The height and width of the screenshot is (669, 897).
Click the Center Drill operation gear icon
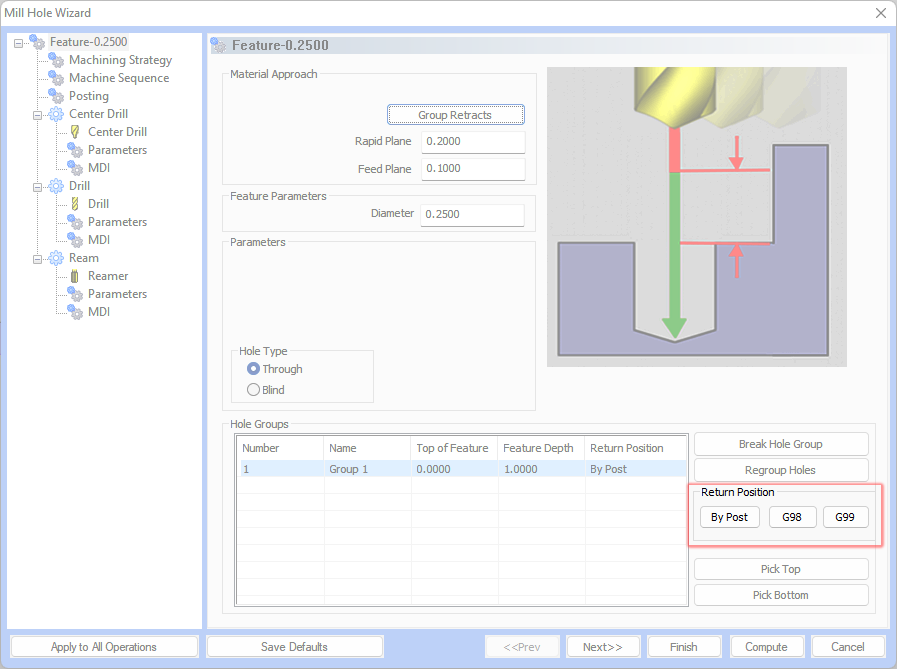(x=56, y=114)
